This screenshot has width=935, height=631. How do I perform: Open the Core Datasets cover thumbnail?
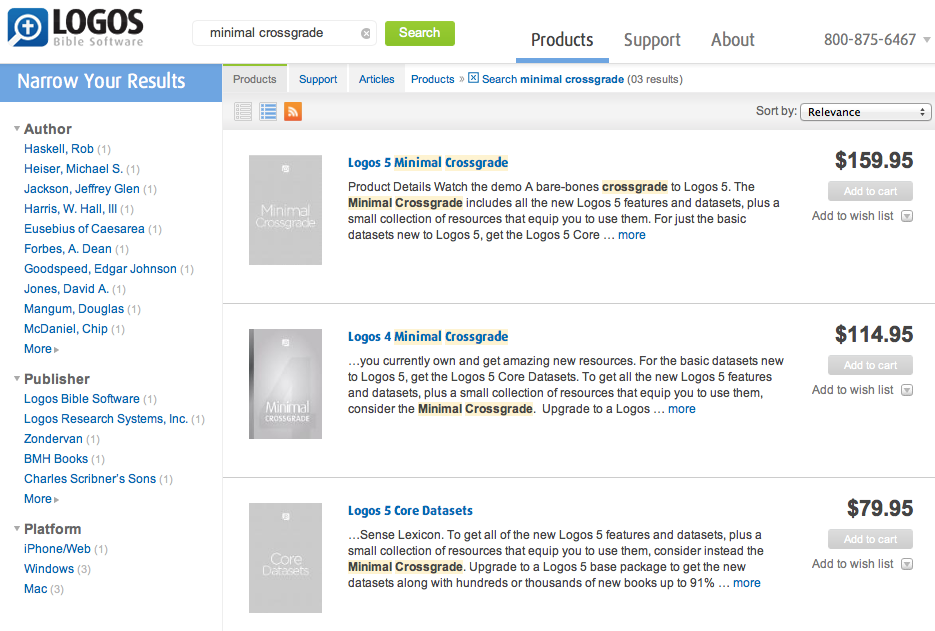point(286,558)
